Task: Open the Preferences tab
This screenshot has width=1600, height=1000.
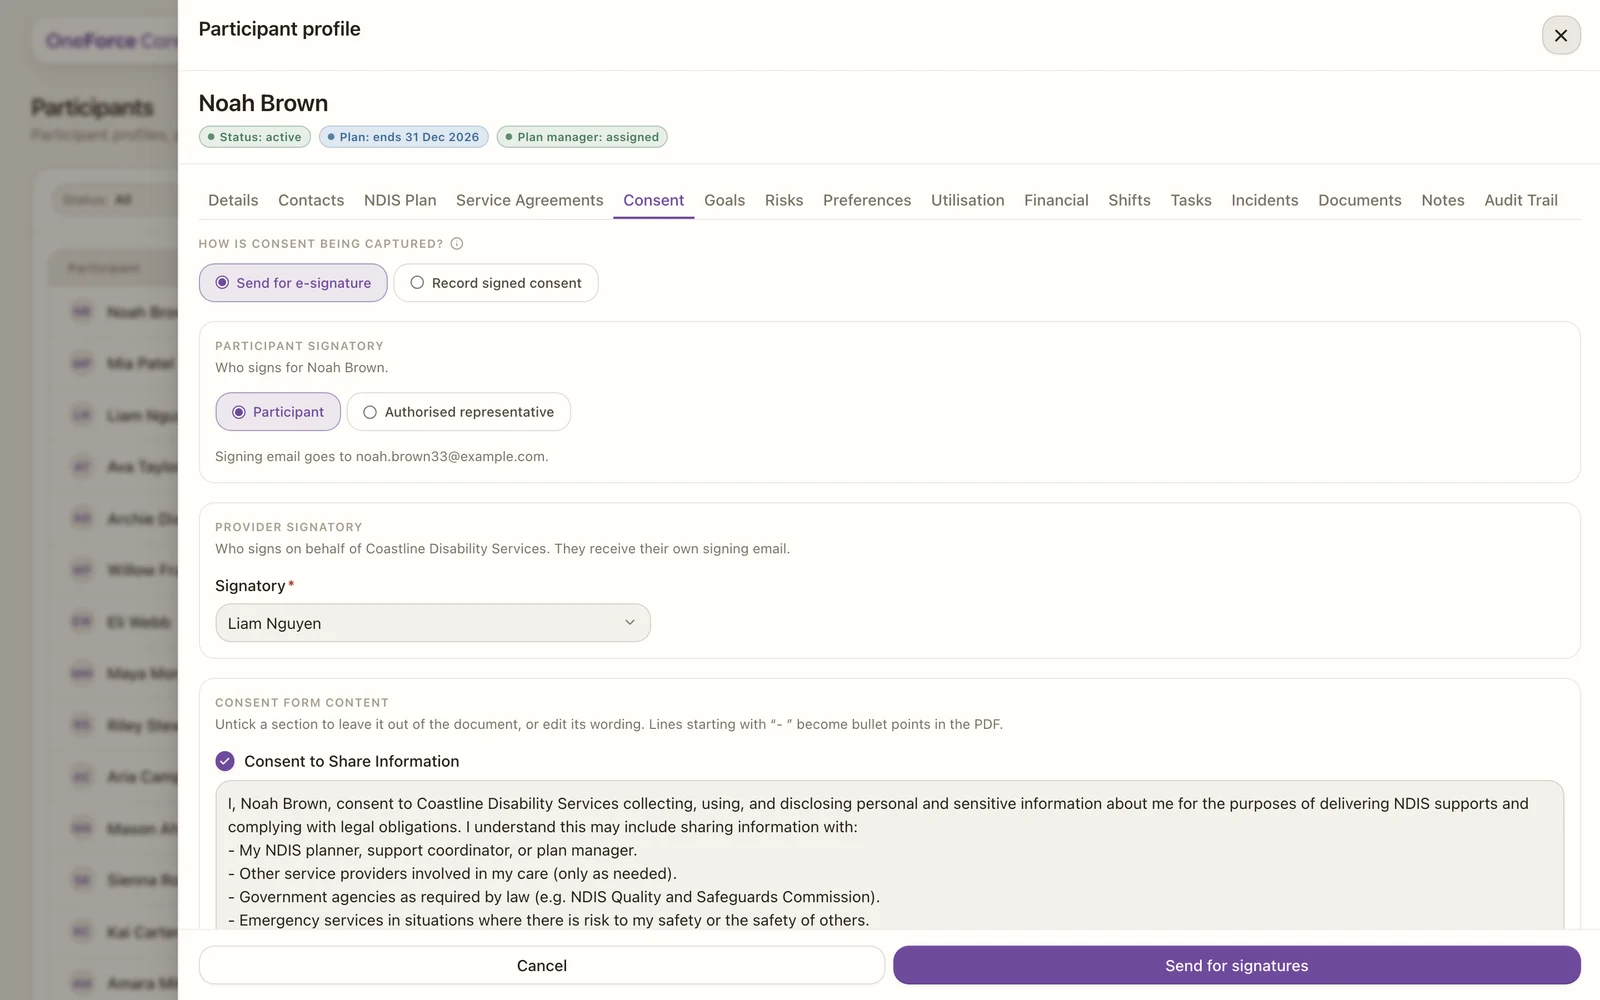Action: 867,200
